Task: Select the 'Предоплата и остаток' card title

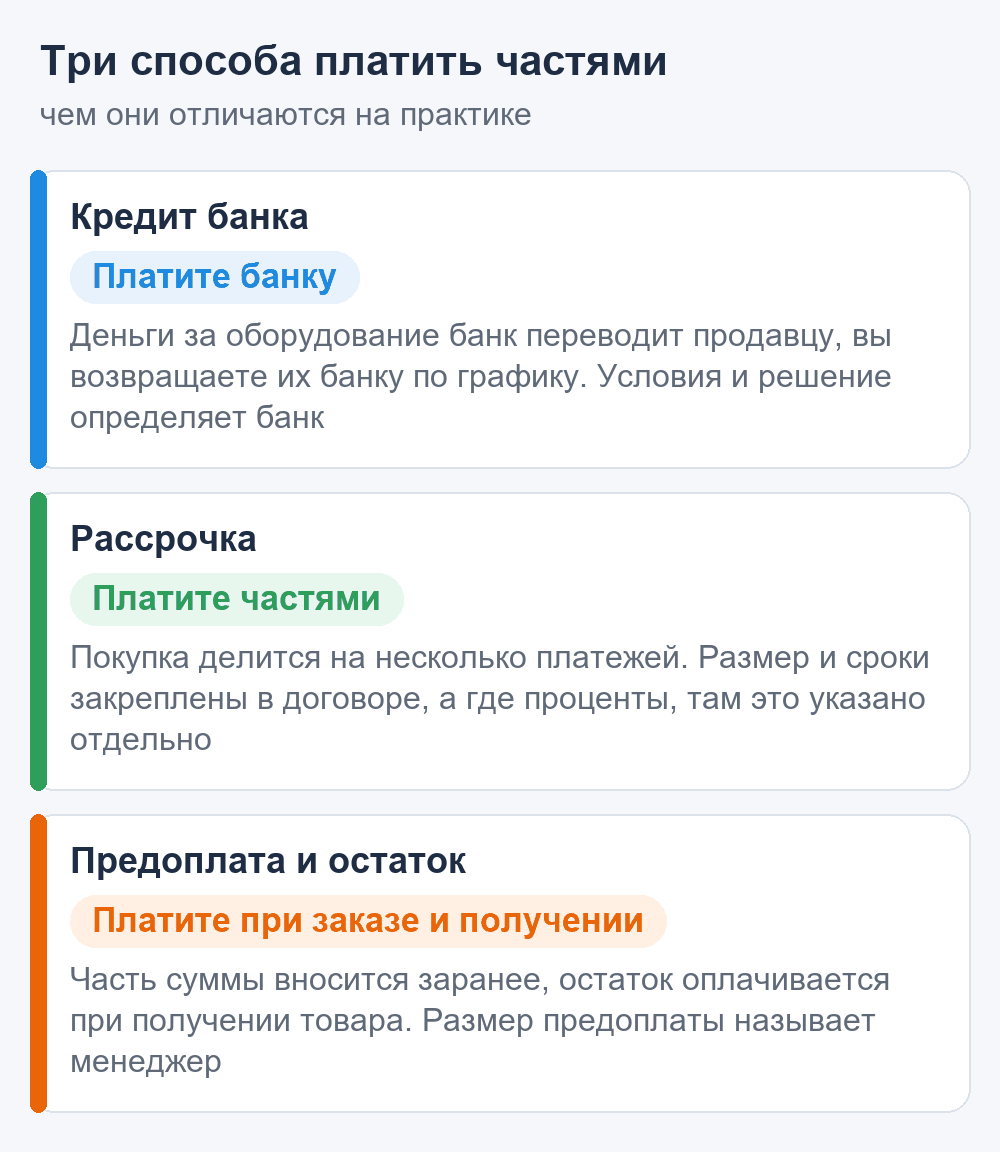Action: [x=268, y=860]
